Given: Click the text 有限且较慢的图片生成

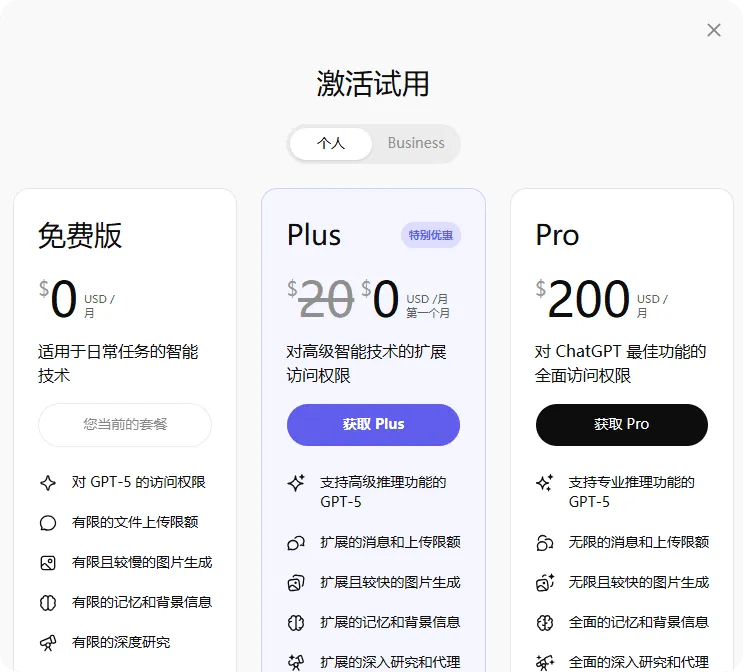Looking at the screenshot, I should coord(142,563).
